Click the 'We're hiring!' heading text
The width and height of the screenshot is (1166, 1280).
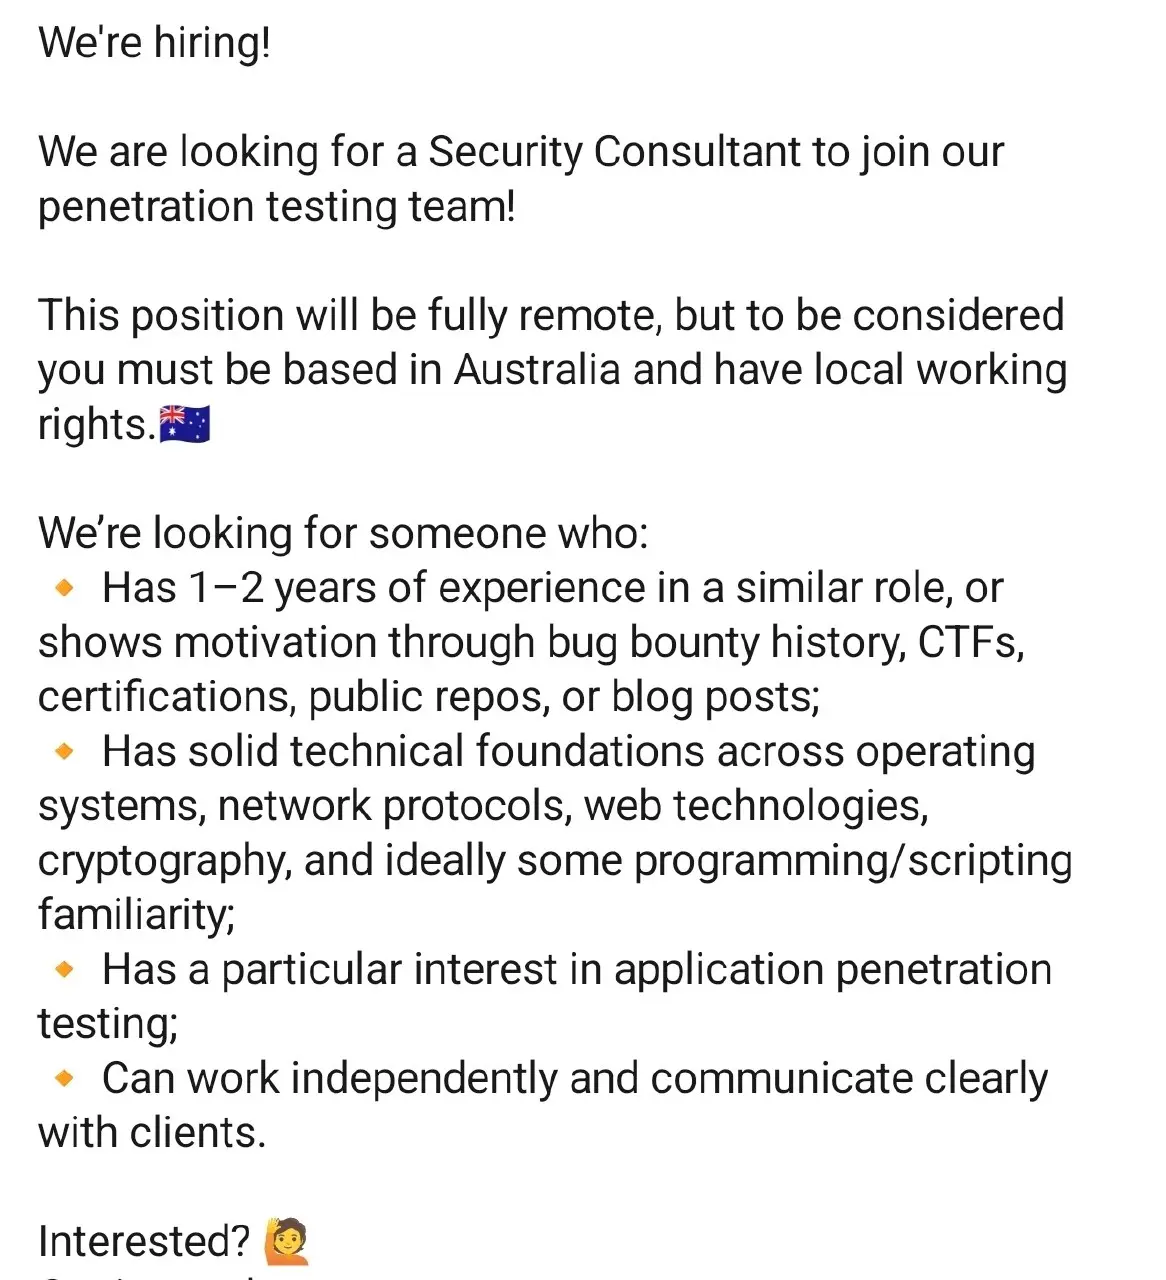(x=155, y=44)
